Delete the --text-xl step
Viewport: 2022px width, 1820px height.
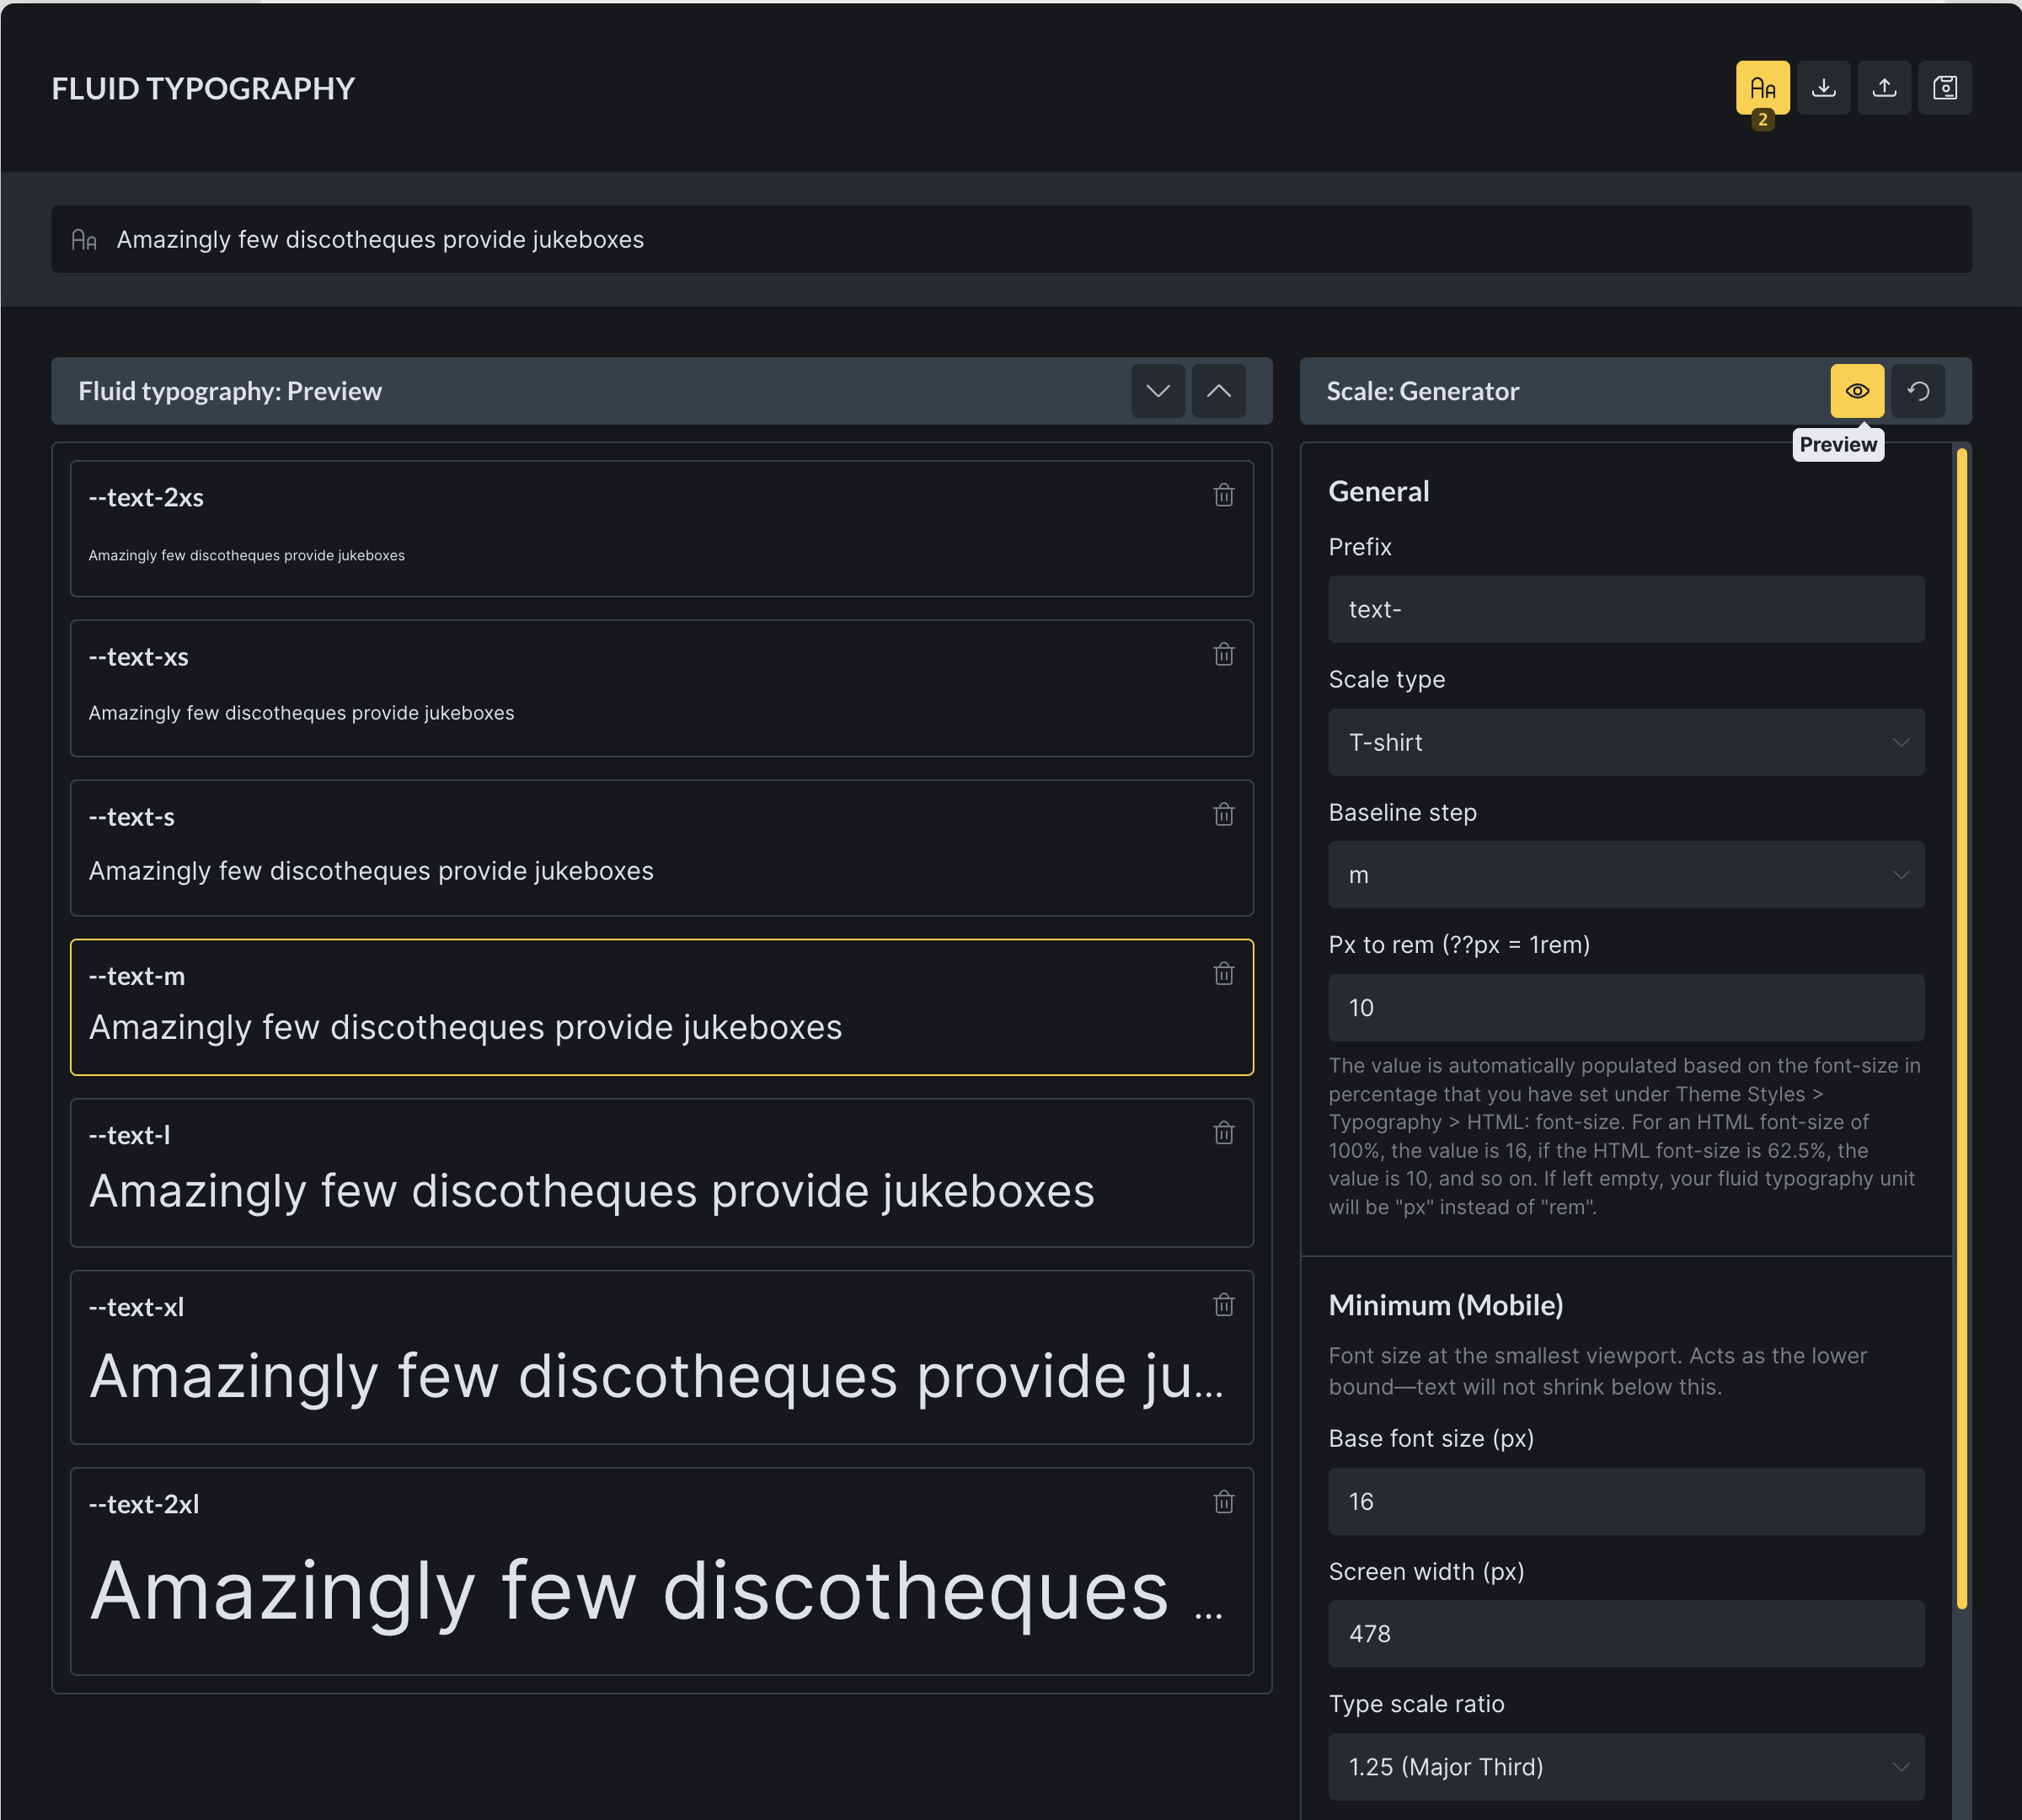click(x=1223, y=1305)
